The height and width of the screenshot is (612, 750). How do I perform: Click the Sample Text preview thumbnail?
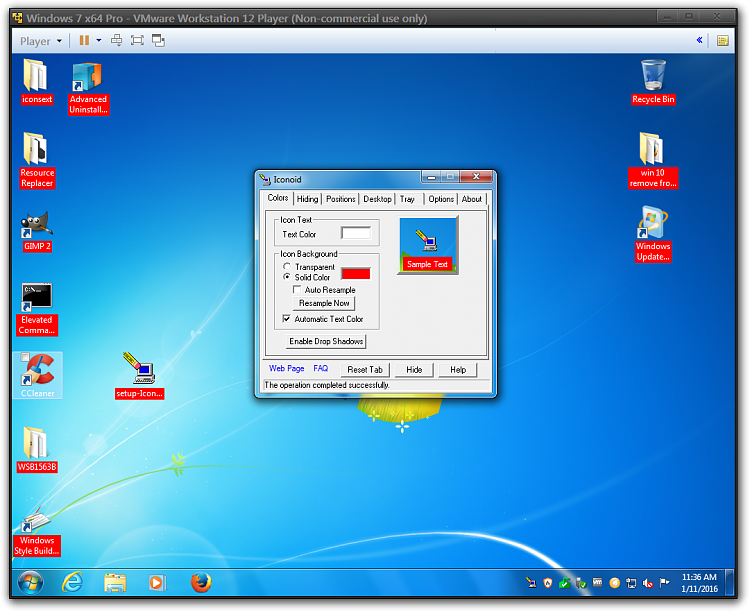coord(428,245)
